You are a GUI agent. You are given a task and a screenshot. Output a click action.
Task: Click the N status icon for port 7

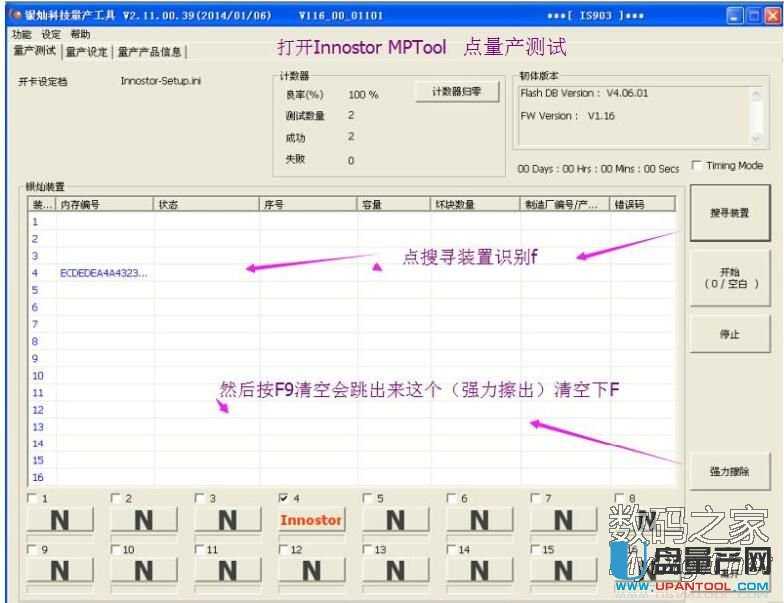pyautogui.click(x=564, y=520)
